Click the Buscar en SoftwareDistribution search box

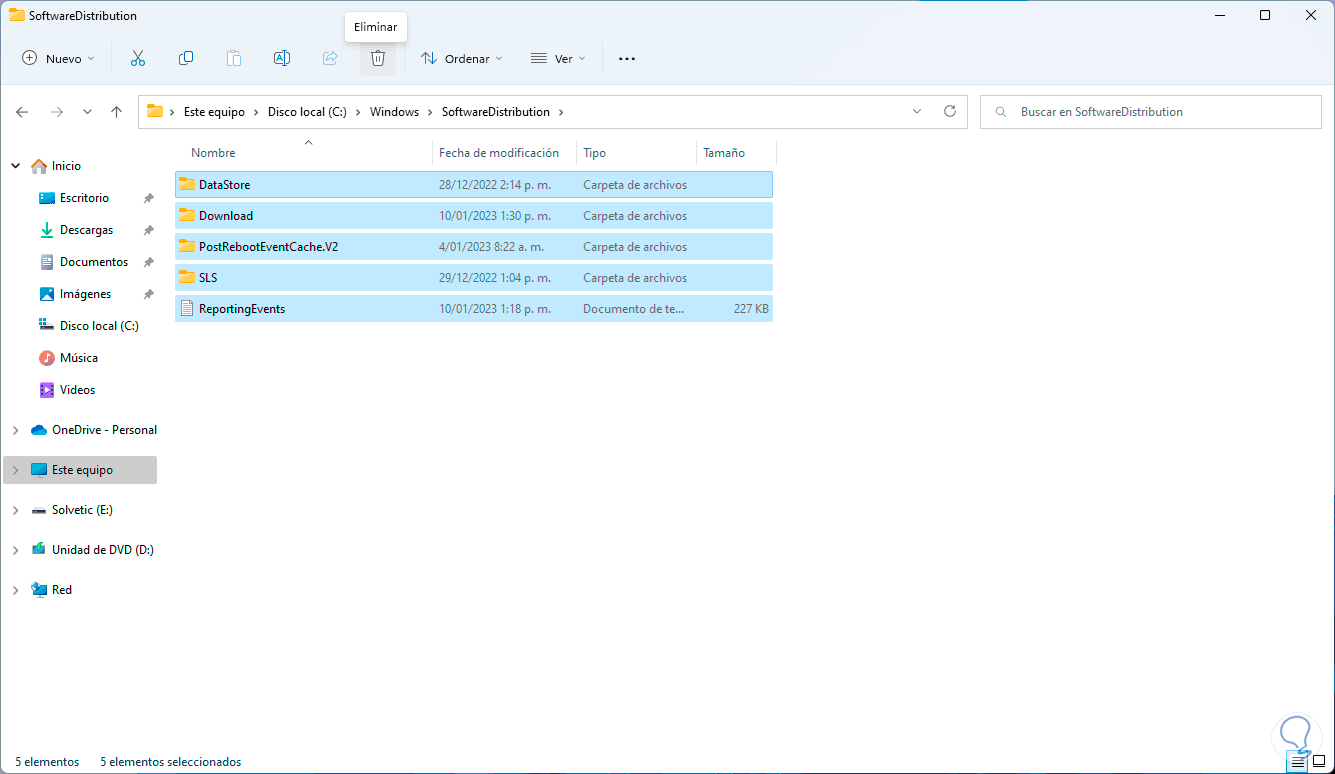point(1151,112)
